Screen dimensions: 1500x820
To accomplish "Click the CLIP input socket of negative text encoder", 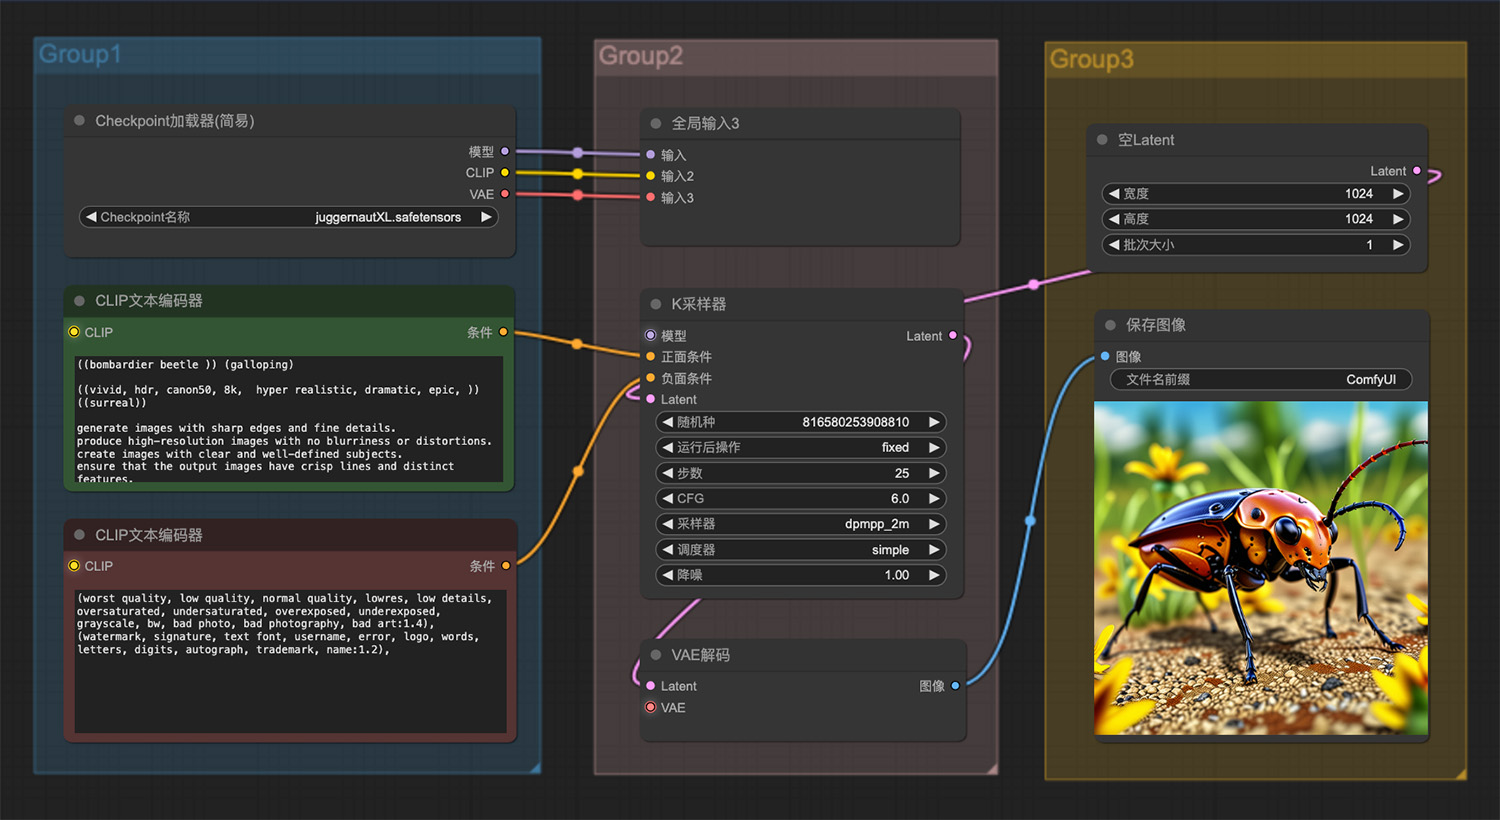I will pos(74,566).
